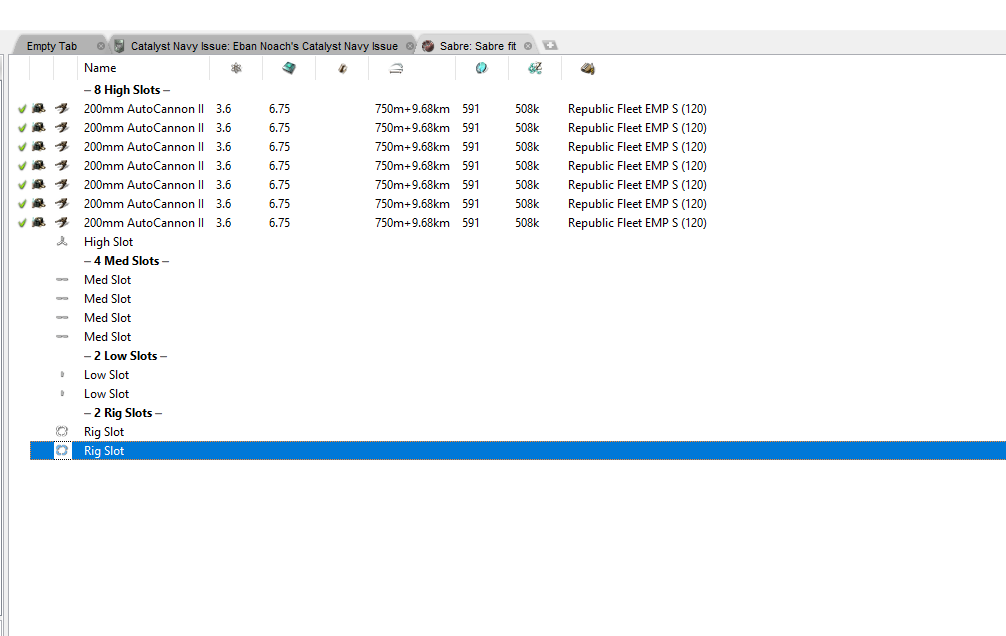Toggle state checkmark of third 200mm AutoCannon II
Viewport: 1006px width, 636px height.
22,147
